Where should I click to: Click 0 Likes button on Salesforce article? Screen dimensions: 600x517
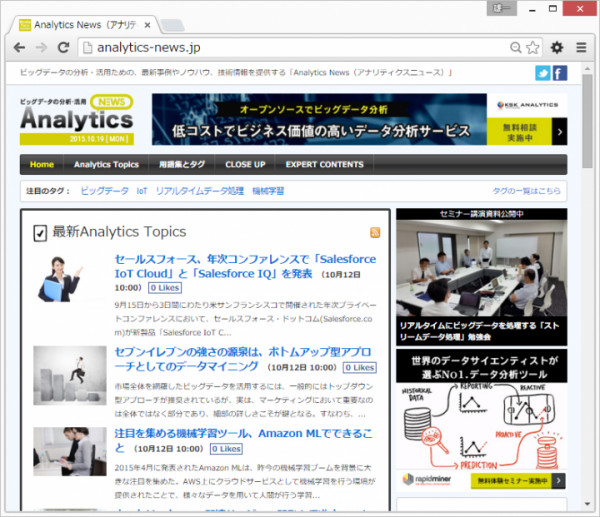tap(165, 288)
